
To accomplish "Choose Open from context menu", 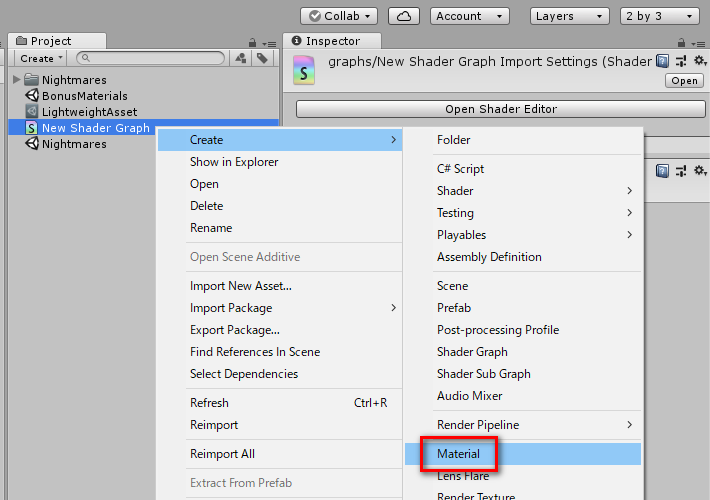I will (280, 184).
